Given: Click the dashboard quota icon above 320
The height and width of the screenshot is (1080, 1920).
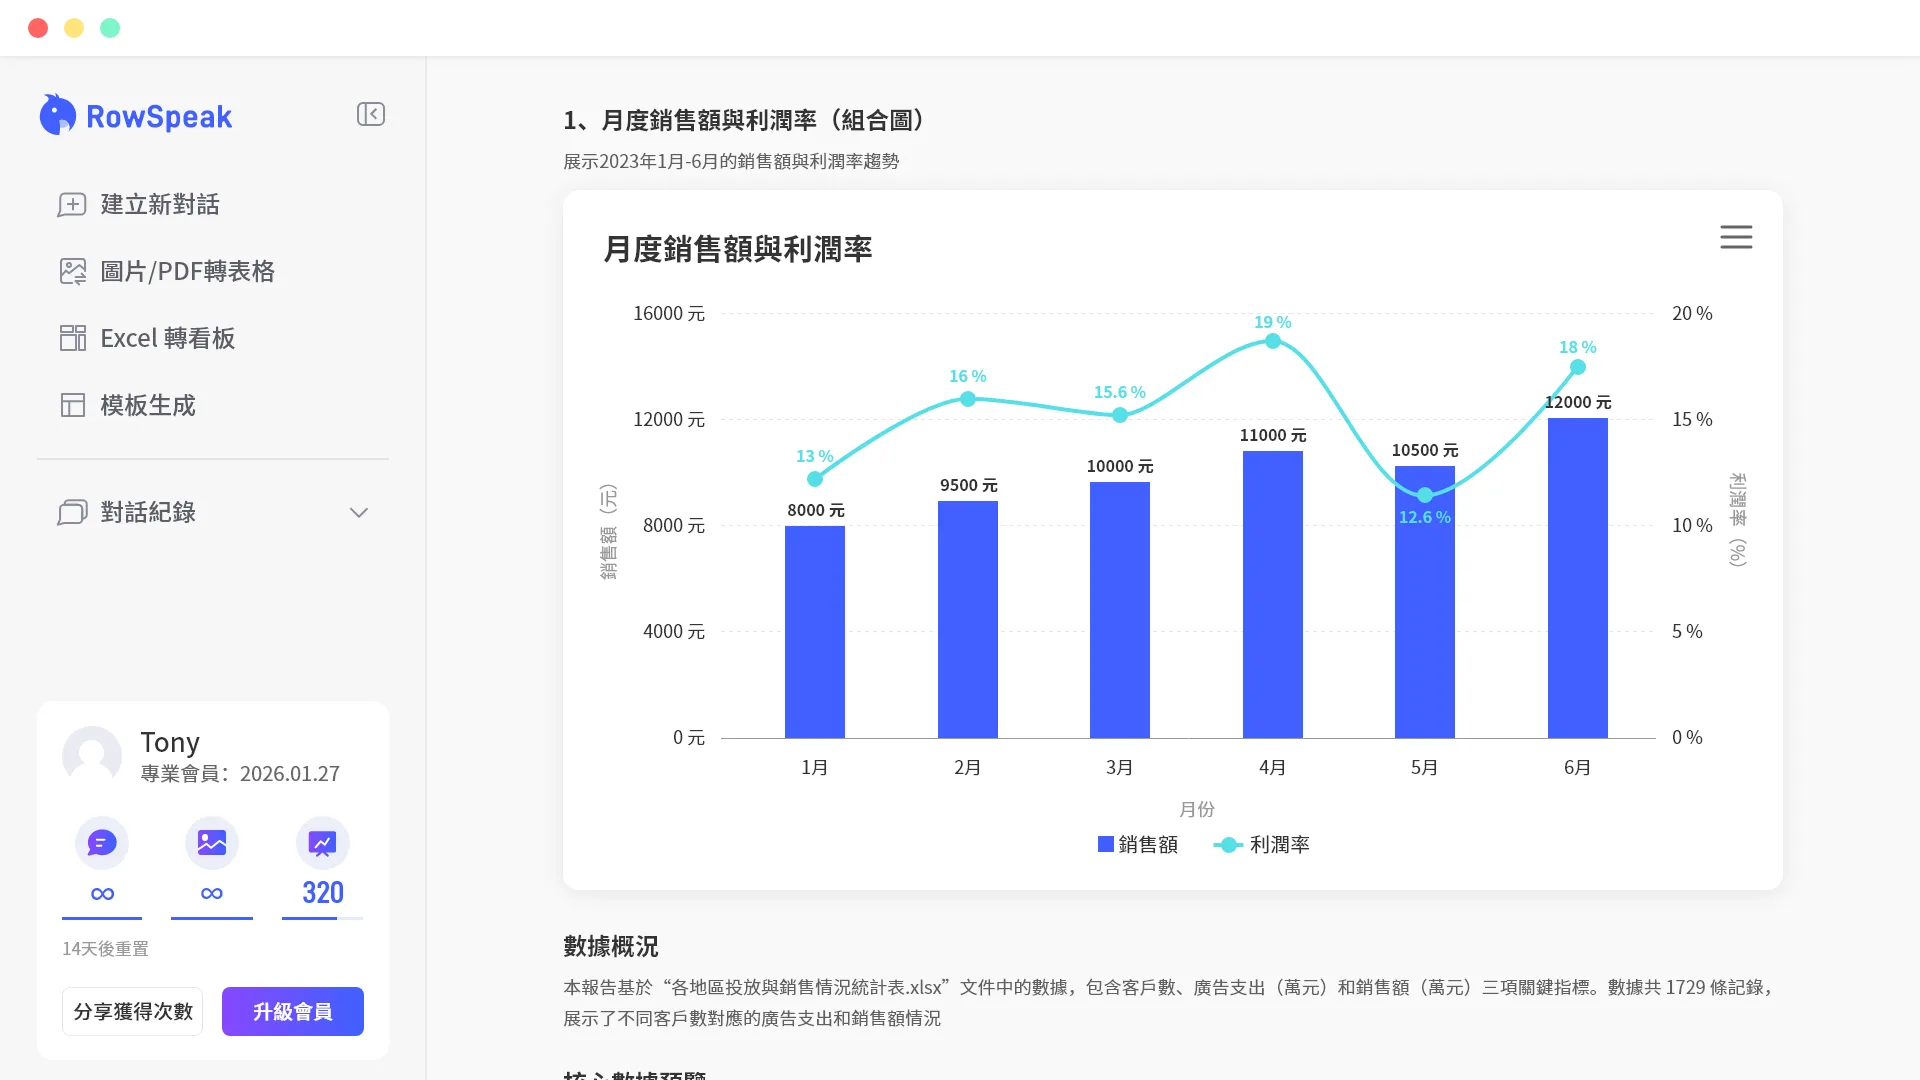Looking at the screenshot, I should pyautogui.click(x=322, y=843).
